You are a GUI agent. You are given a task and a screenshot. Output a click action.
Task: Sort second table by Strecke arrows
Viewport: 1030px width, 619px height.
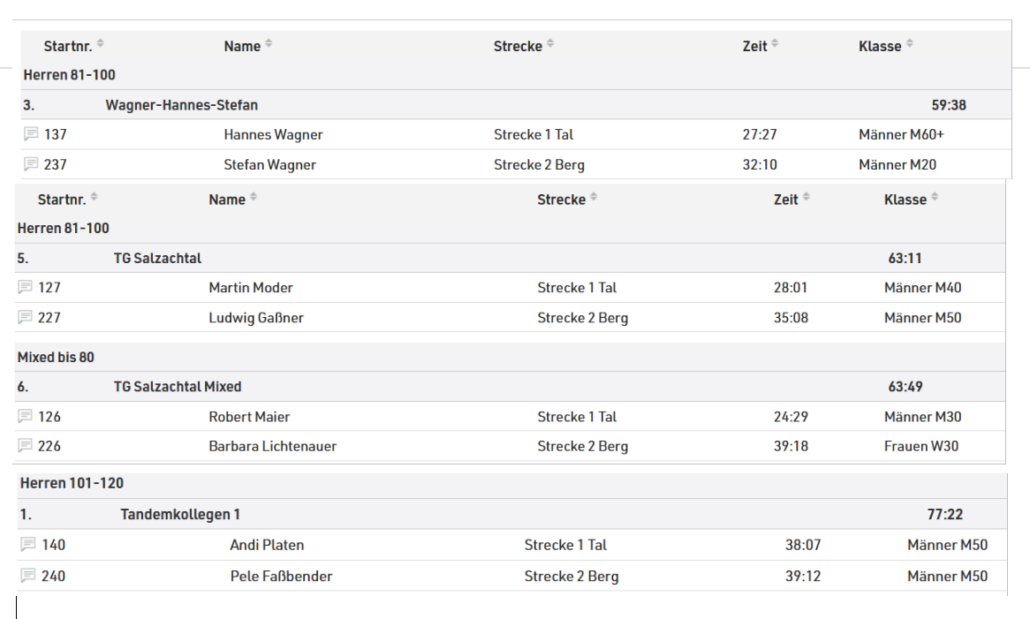point(594,196)
